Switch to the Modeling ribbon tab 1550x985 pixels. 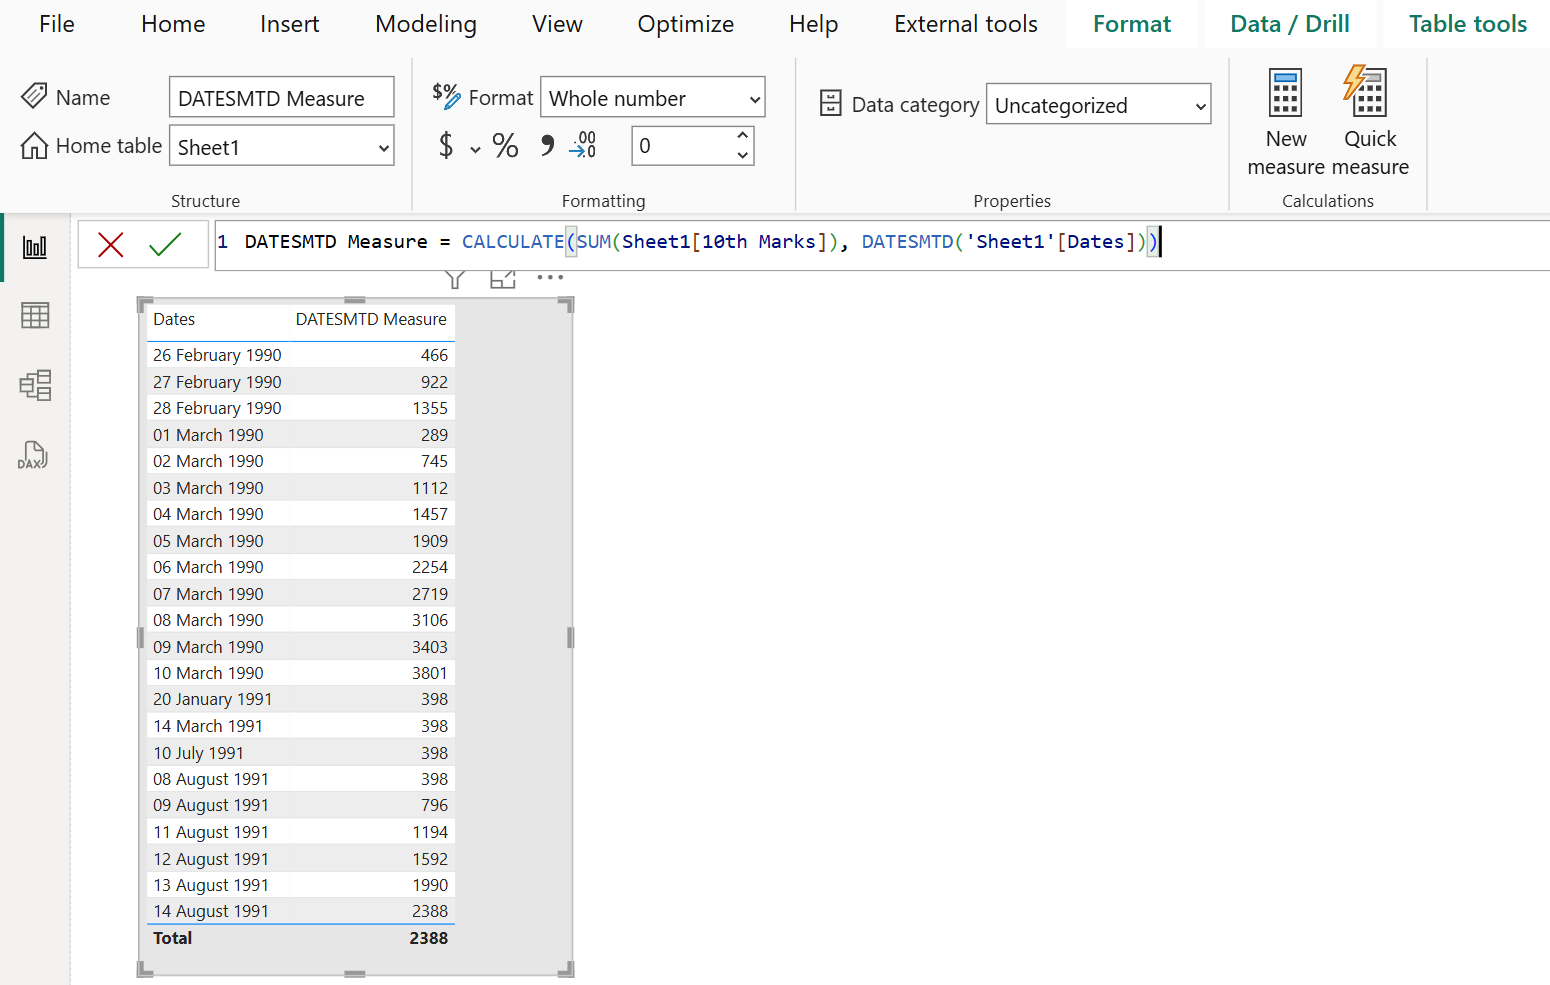pos(425,24)
